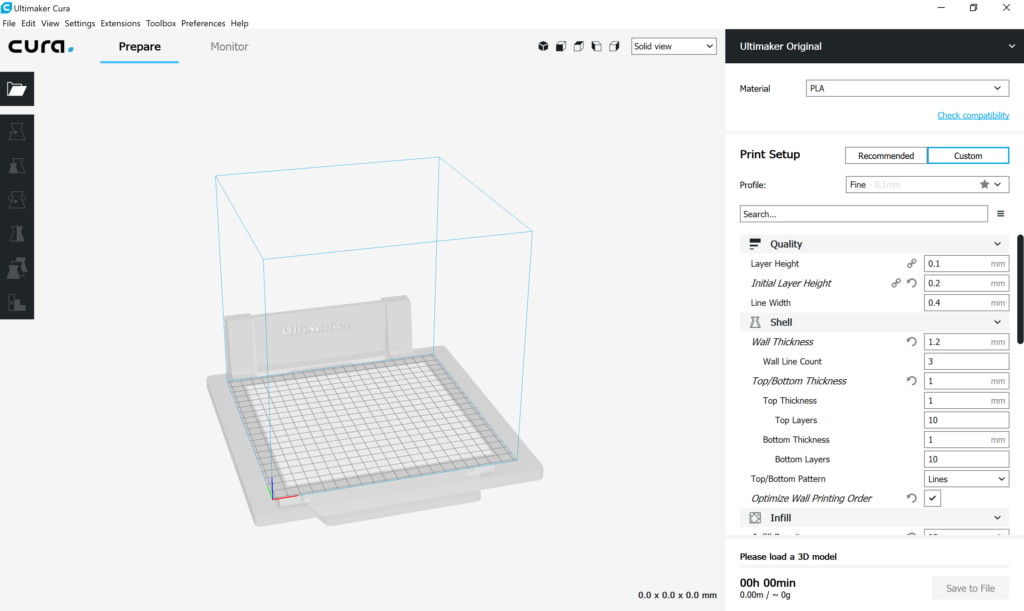The height and width of the screenshot is (611, 1024).
Task: Click the Save to File button
Action: 969,588
